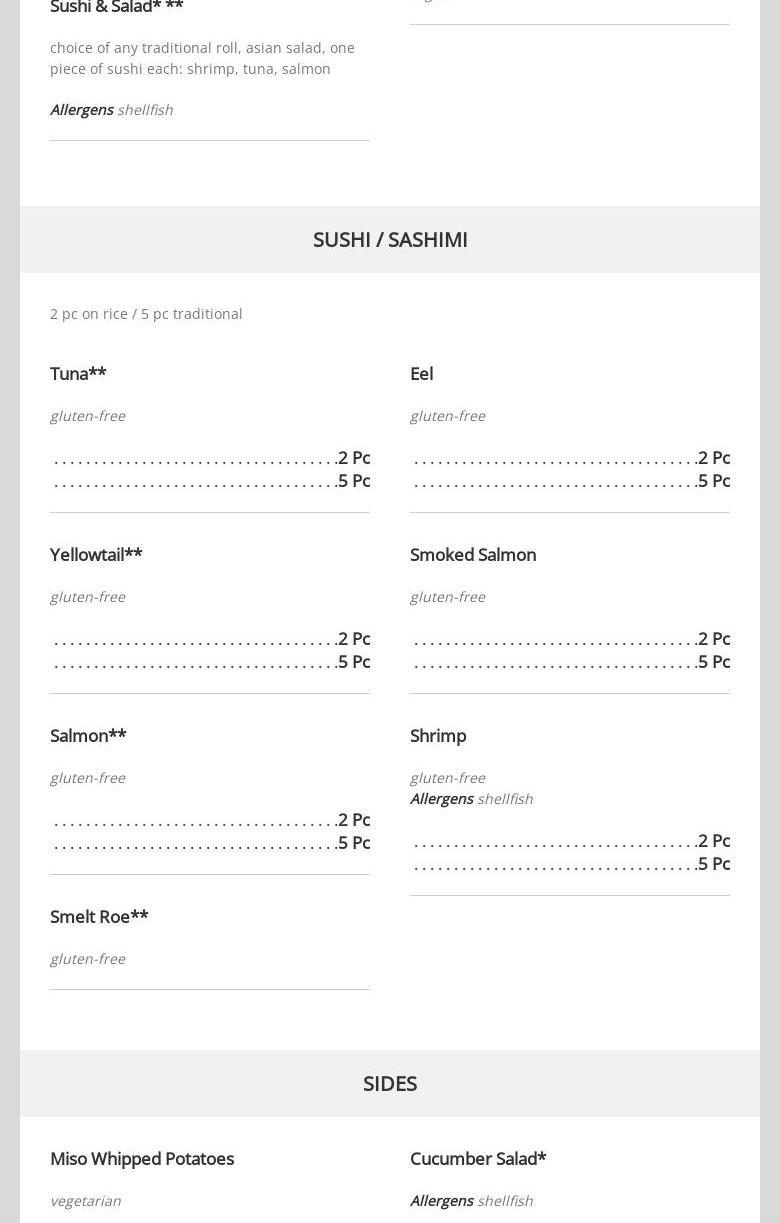
Task: Select the Cucumber Salad side heading
Action: pyautogui.click(x=478, y=1158)
